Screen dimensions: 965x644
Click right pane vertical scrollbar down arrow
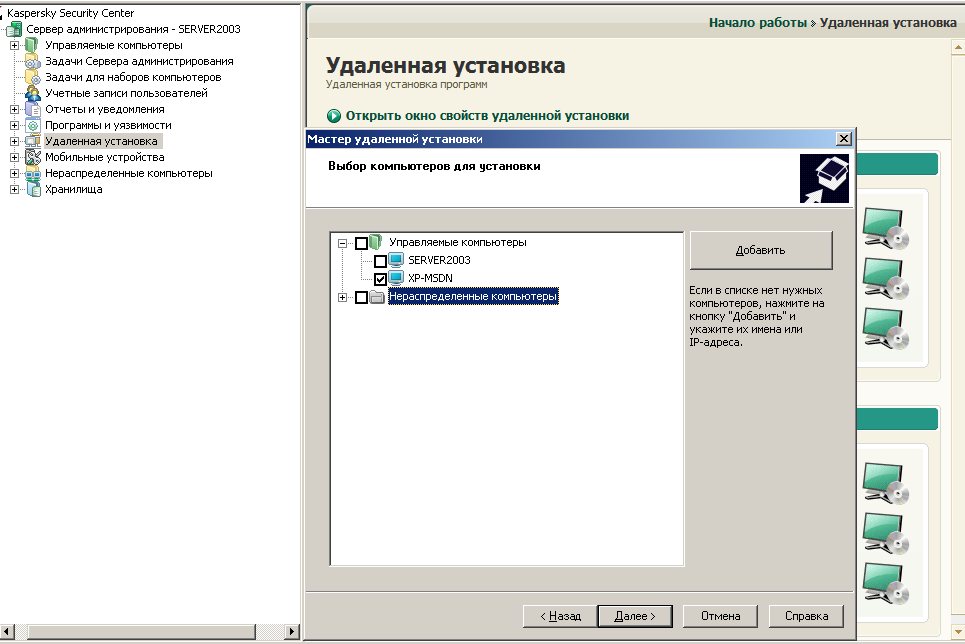pyautogui.click(x=958, y=632)
